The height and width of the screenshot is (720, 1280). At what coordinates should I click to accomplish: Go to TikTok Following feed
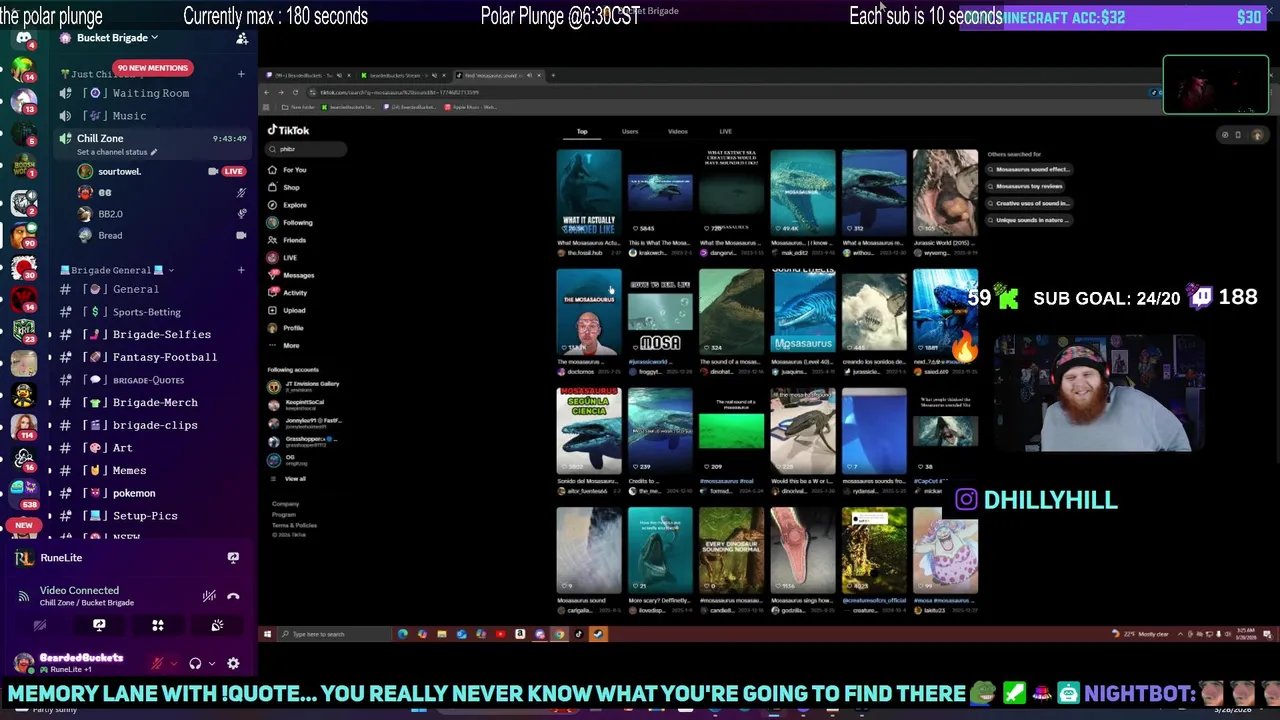click(290, 222)
